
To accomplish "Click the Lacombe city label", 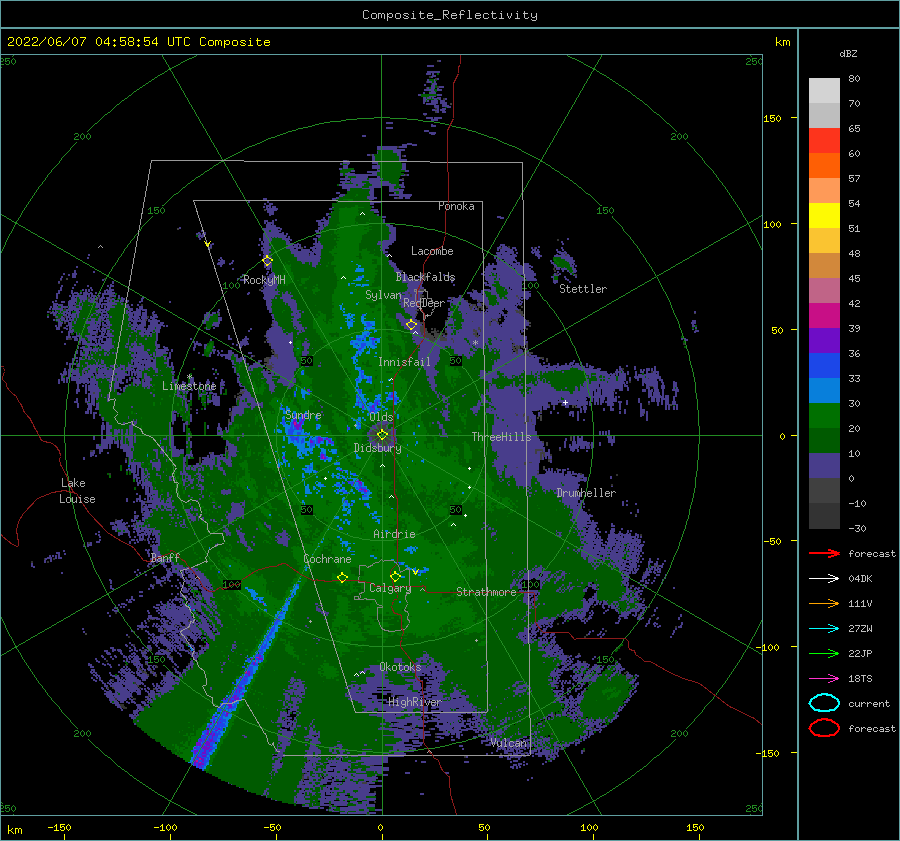I will click(432, 251).
